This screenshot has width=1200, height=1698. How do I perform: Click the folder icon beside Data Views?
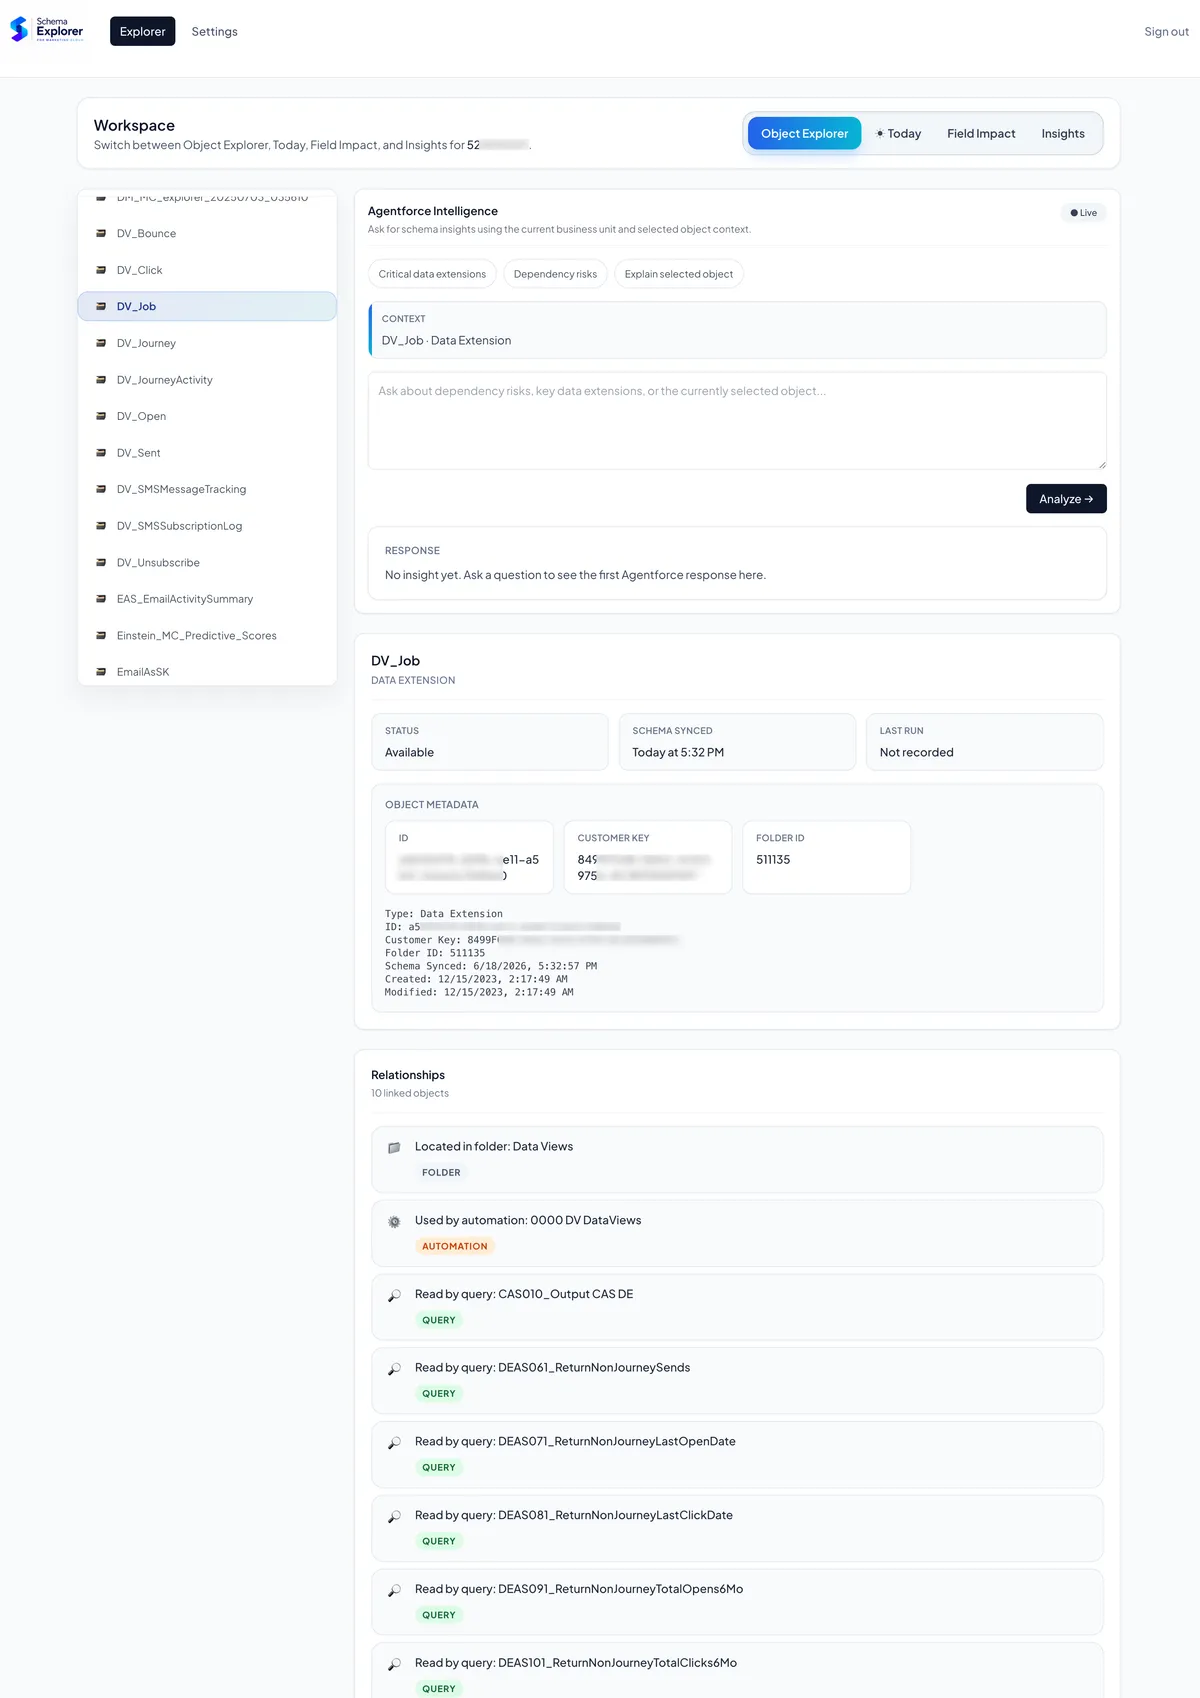(394, 1148)
